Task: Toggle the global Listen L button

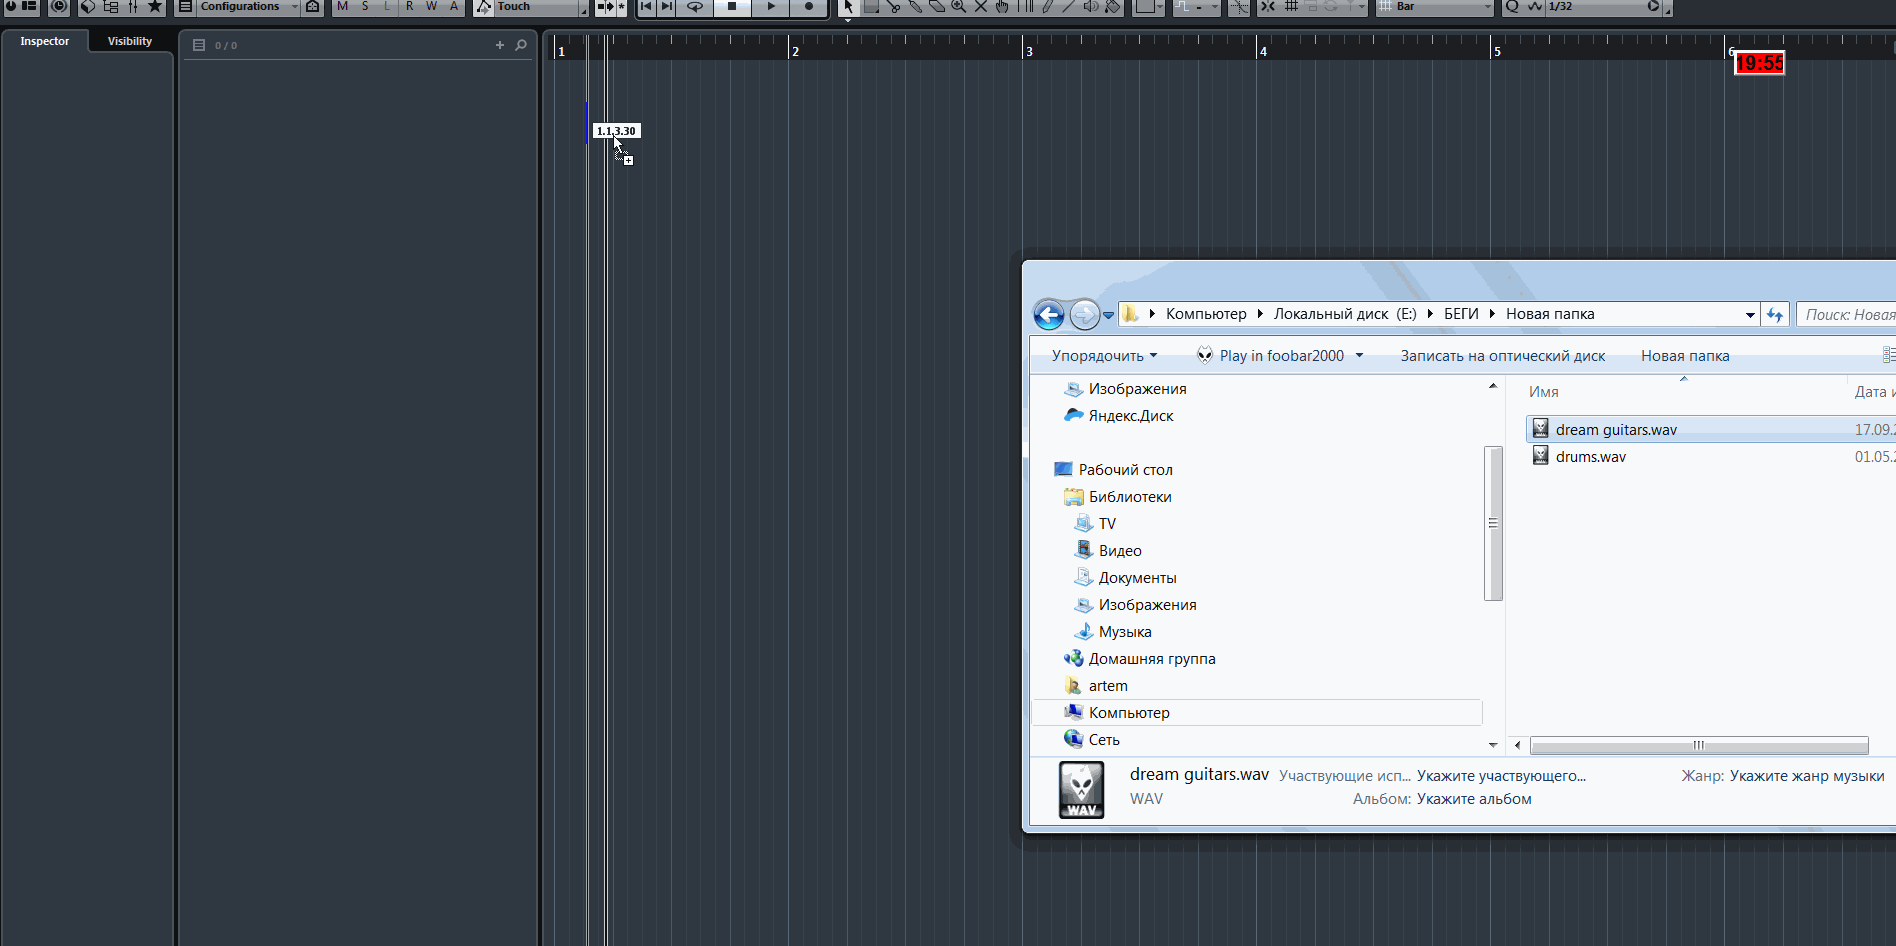Action: coord(387,6)
